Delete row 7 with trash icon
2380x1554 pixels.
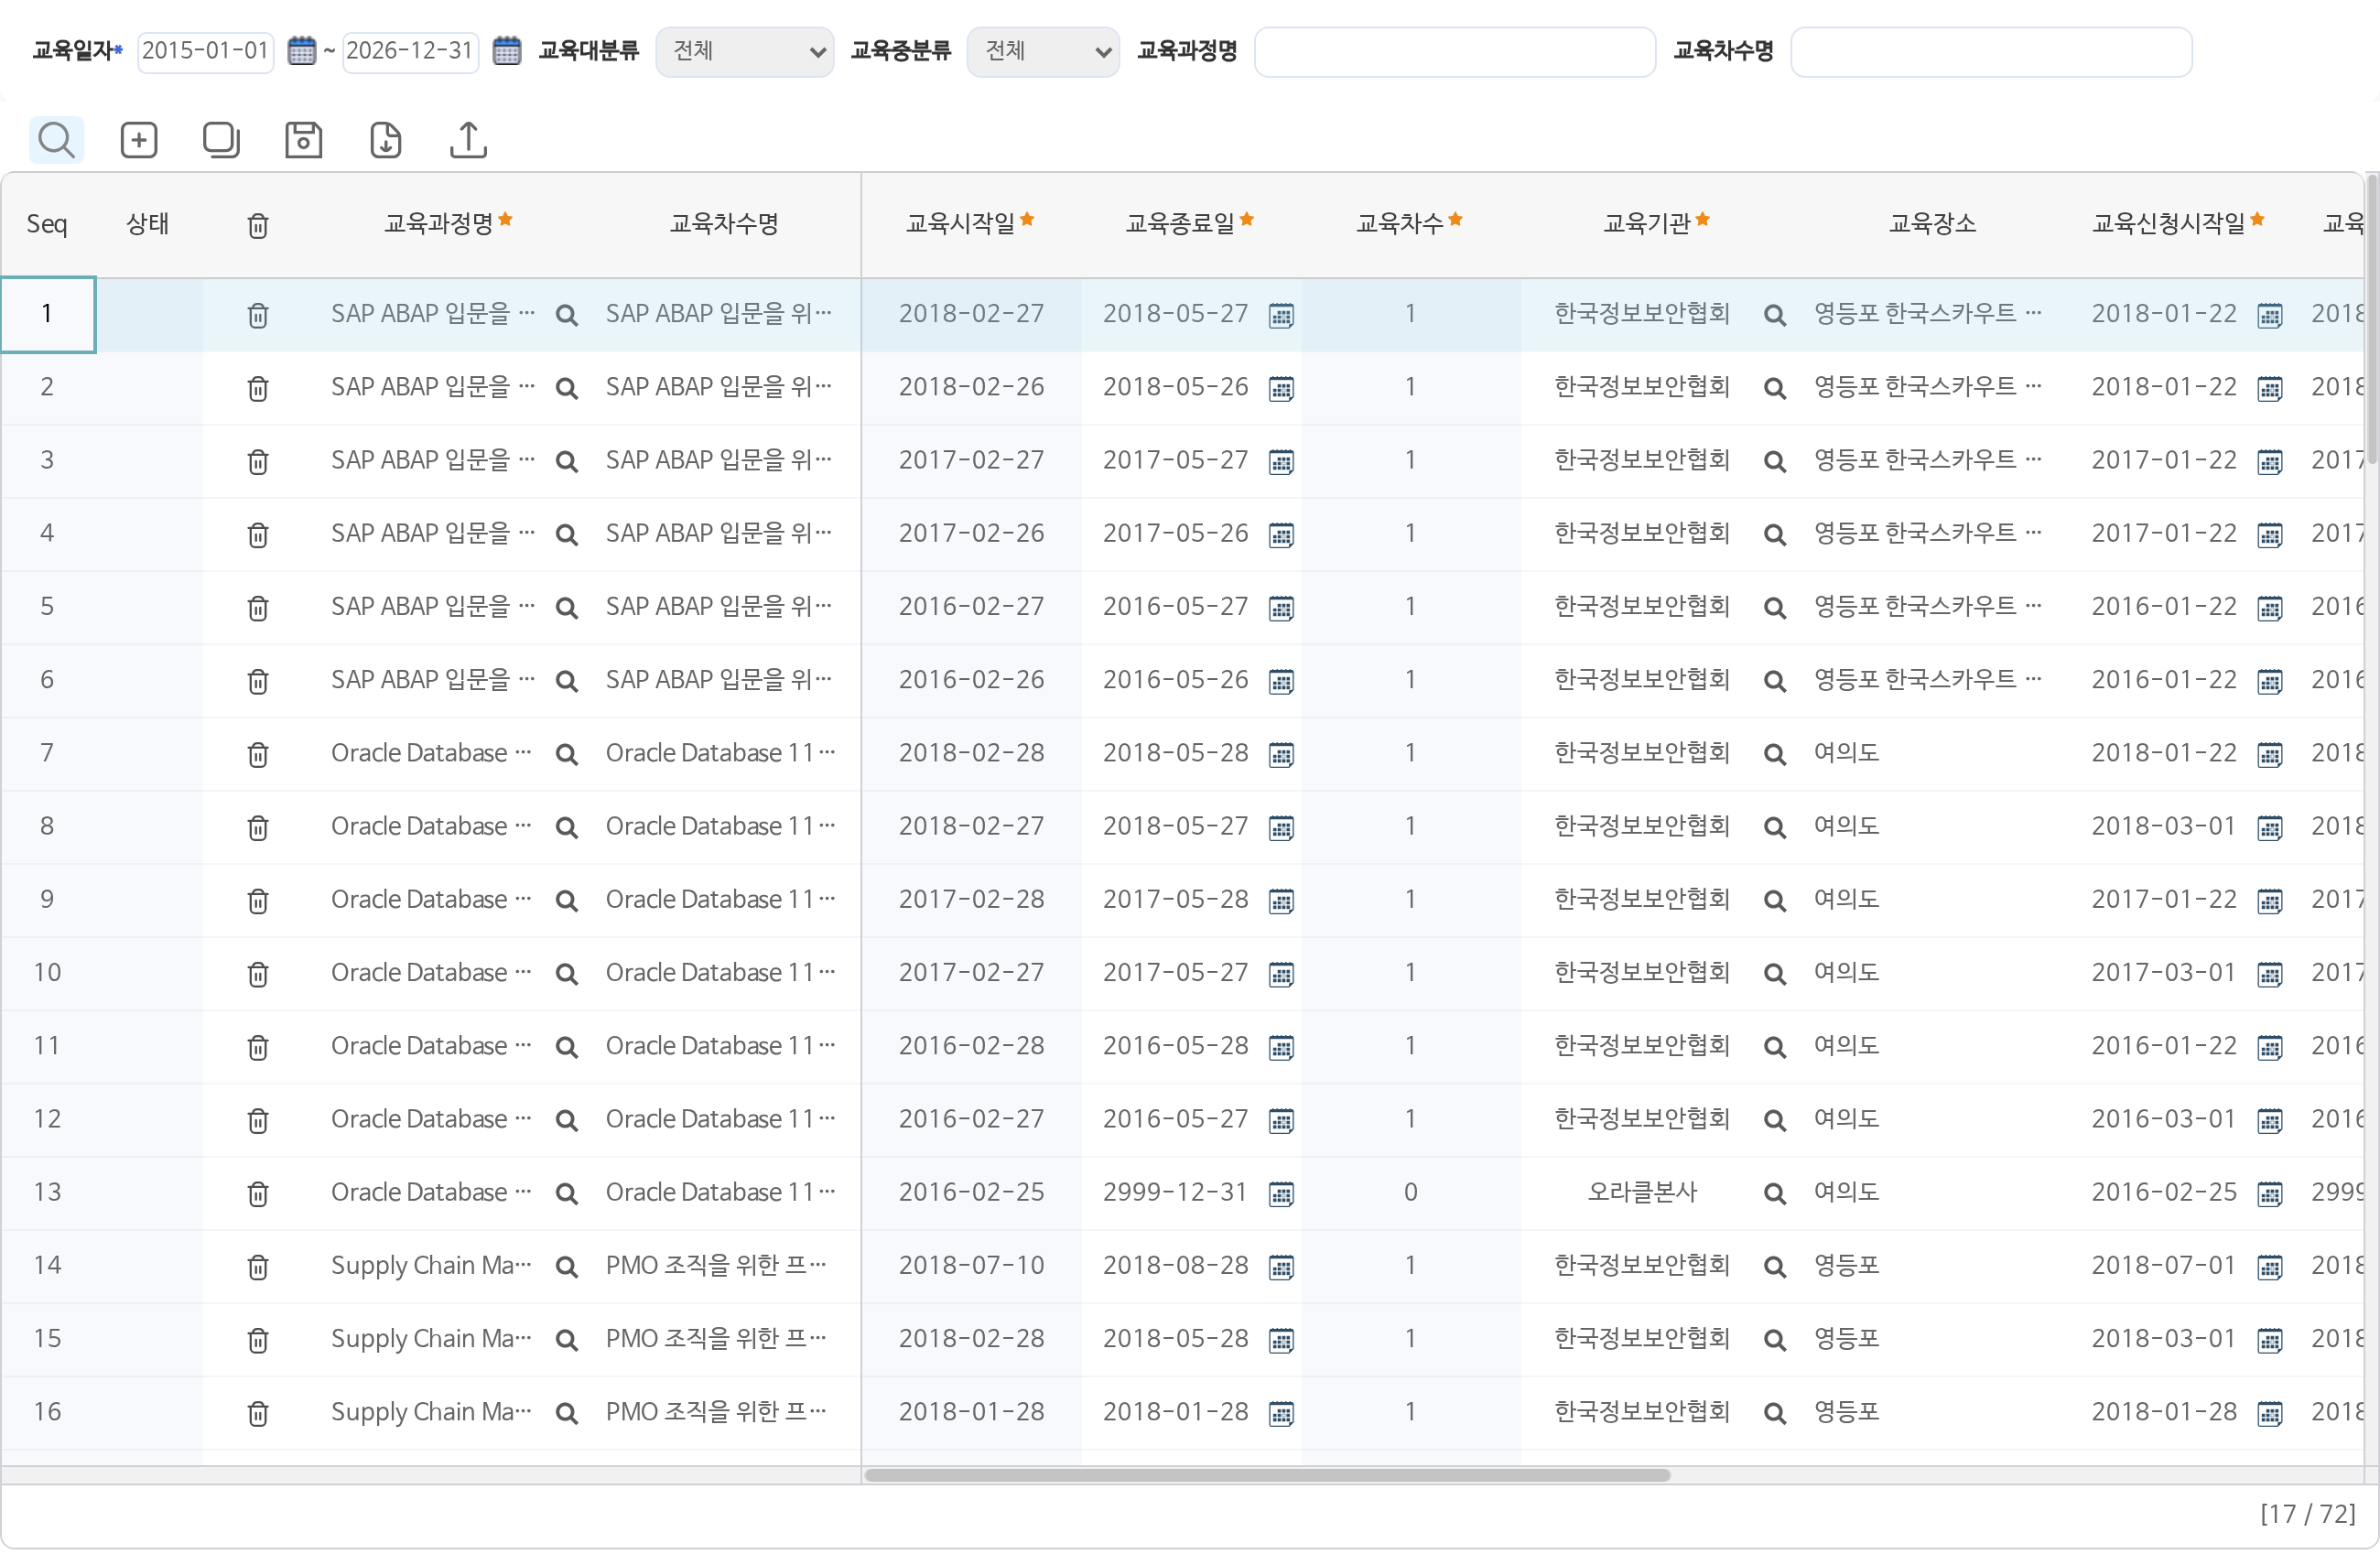[258, 755]
